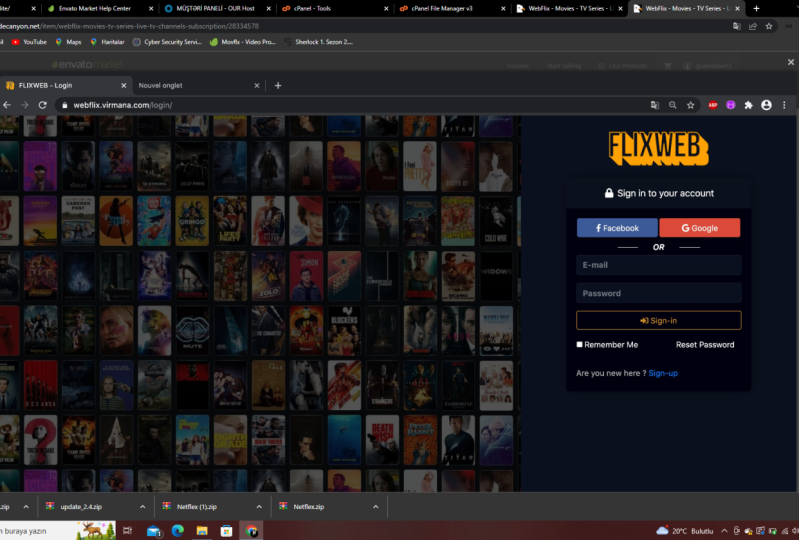
Task: Click the translate icon in the codecanyon address bar
Action: 736,26
